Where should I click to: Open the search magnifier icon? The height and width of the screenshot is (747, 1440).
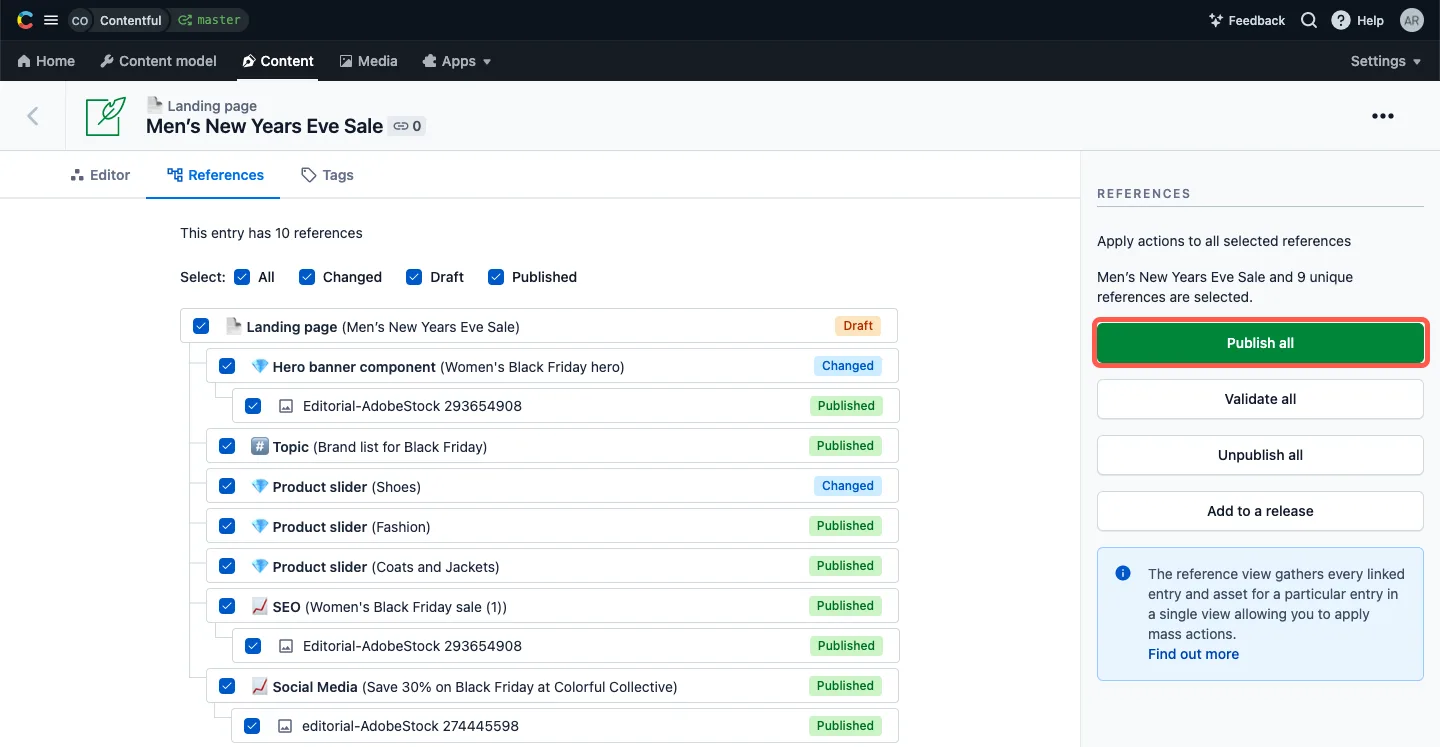(x=1308, y=20)
